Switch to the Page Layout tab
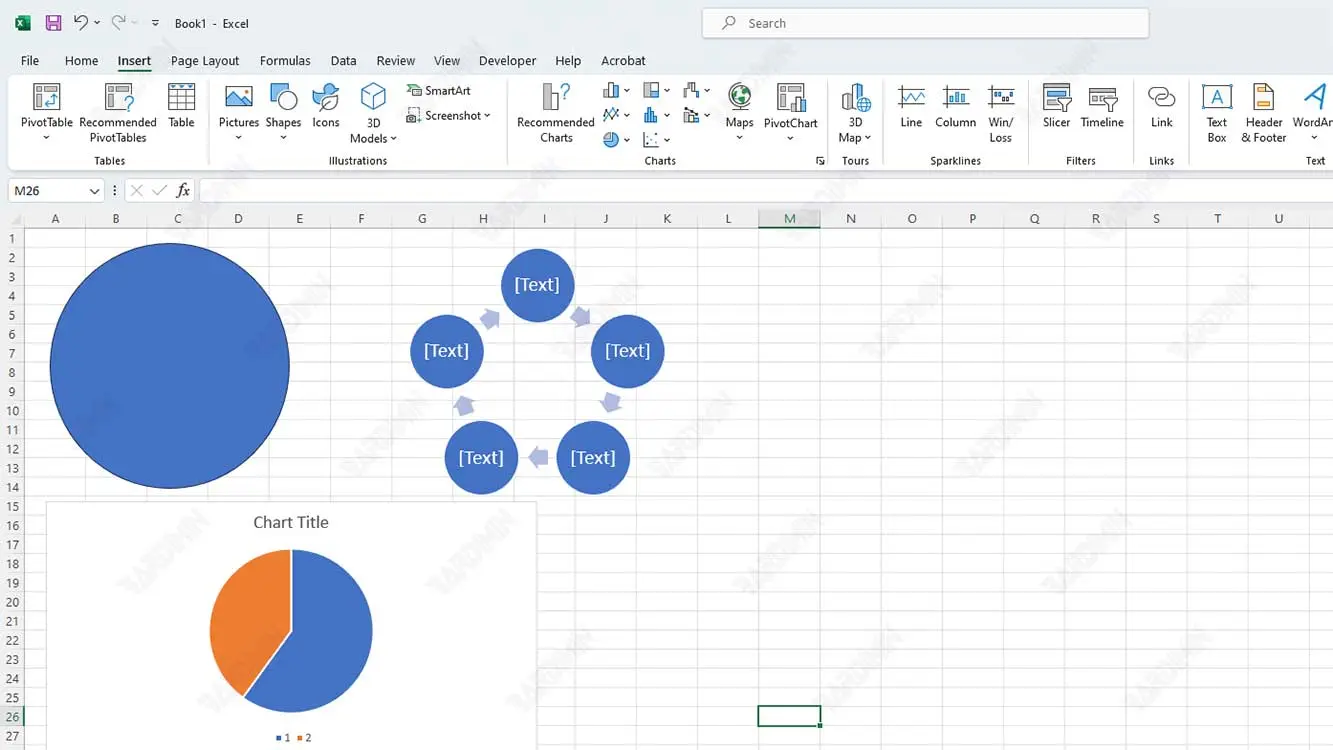1333x750 pixels. [205, 61]
